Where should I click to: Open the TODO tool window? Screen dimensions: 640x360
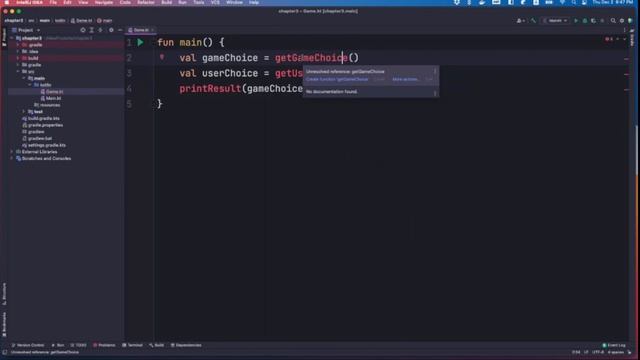coord(78,345)
